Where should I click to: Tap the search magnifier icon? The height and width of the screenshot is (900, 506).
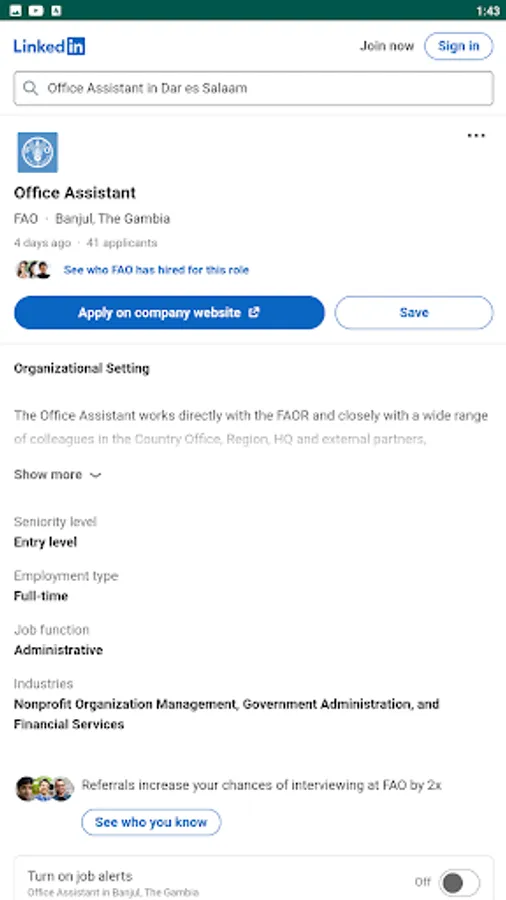click(x=30, y=88)
